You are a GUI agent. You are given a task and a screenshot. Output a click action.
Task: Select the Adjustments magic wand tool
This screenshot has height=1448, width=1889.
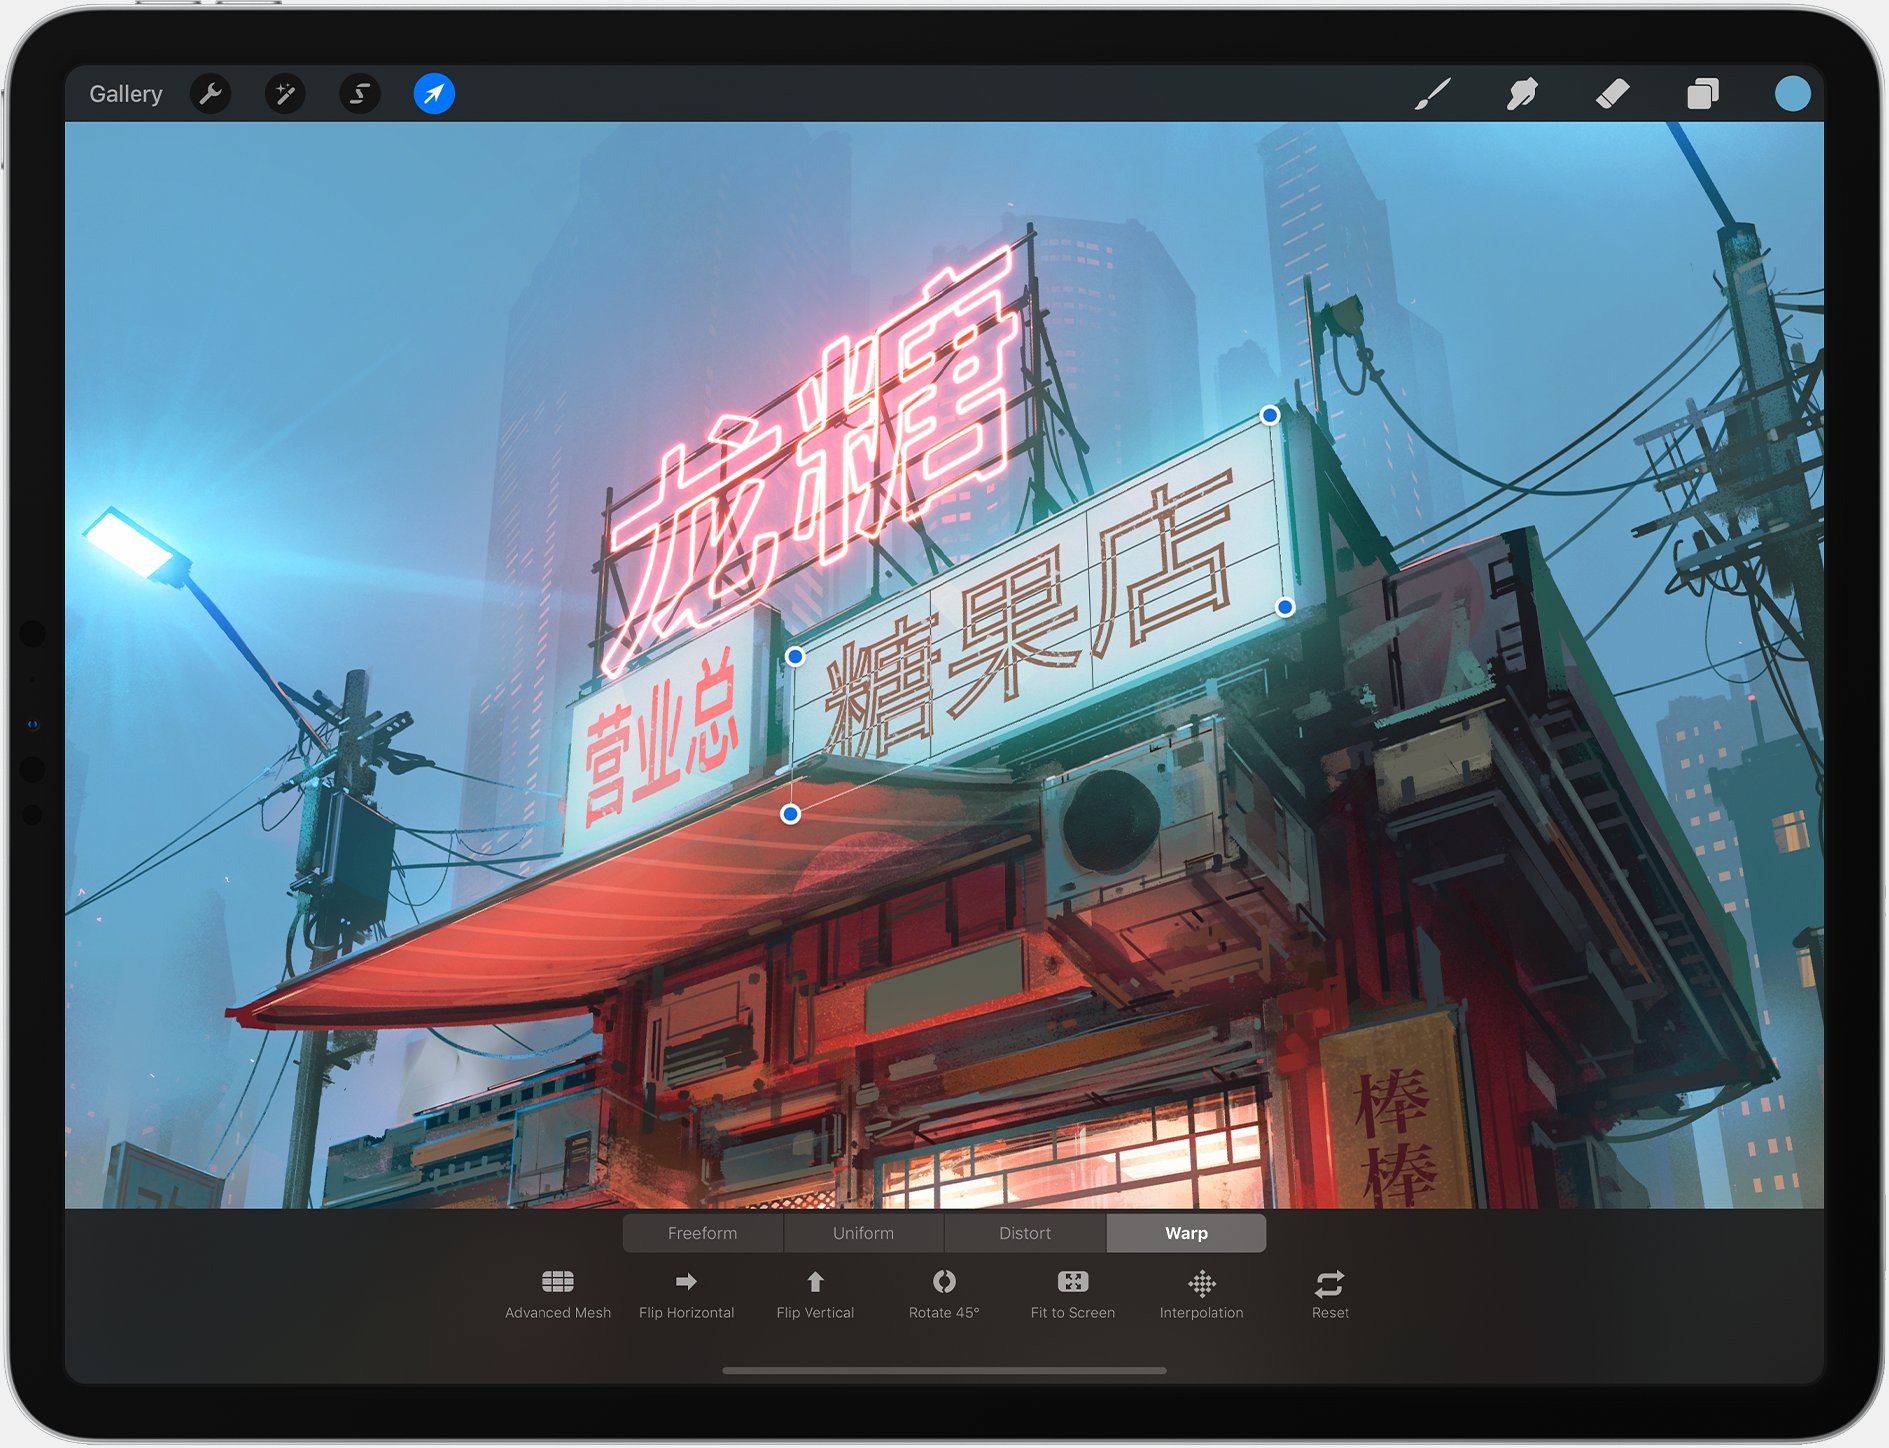[x=285, y=94]
